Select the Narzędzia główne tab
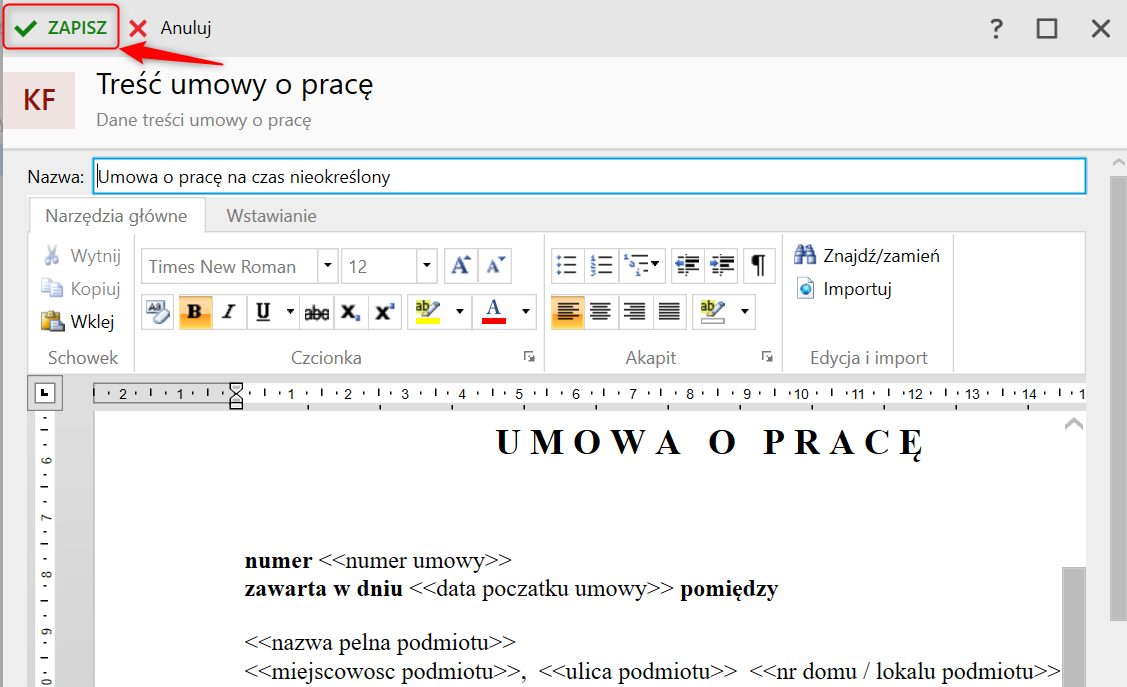 point(116,216)
